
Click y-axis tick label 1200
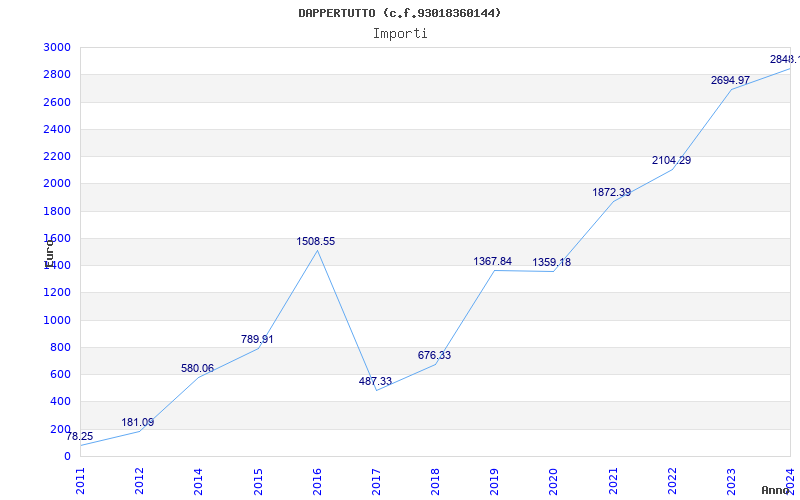click(57, 293)
